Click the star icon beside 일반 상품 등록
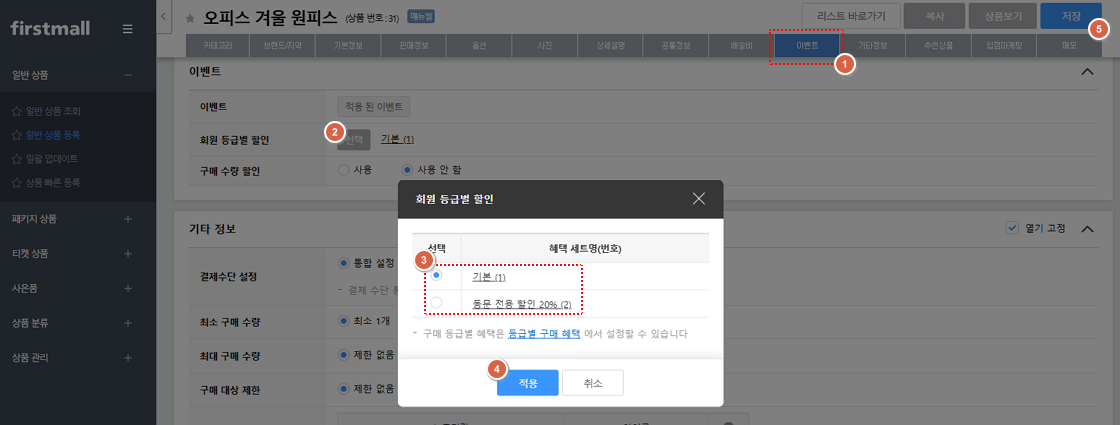1120x425 pixels. (17, 134)
